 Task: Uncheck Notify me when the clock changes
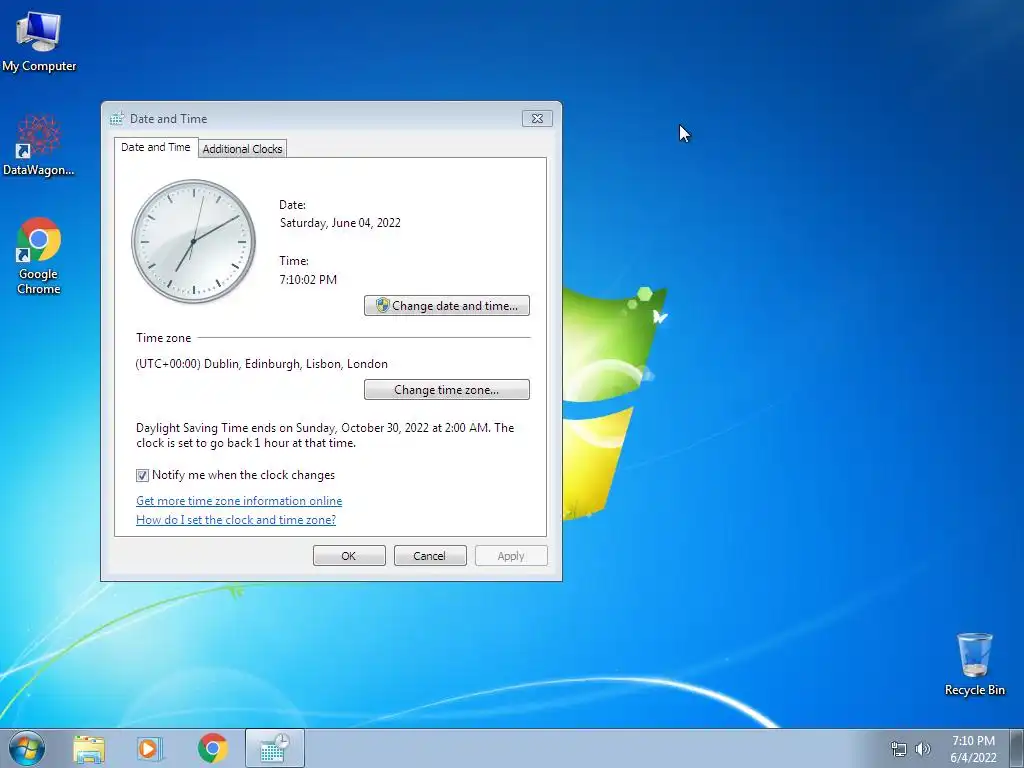(x=142, y=475)
